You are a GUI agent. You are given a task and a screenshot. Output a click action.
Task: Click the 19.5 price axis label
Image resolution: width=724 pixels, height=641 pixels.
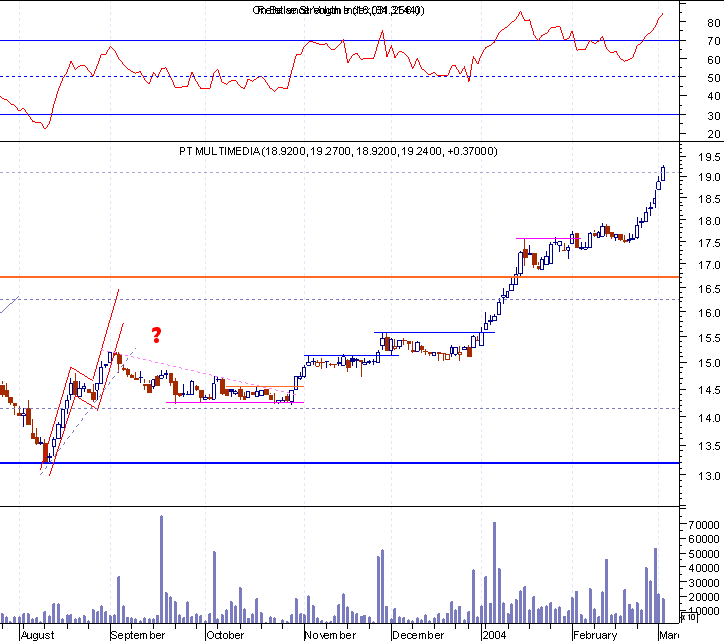(709, 157)
